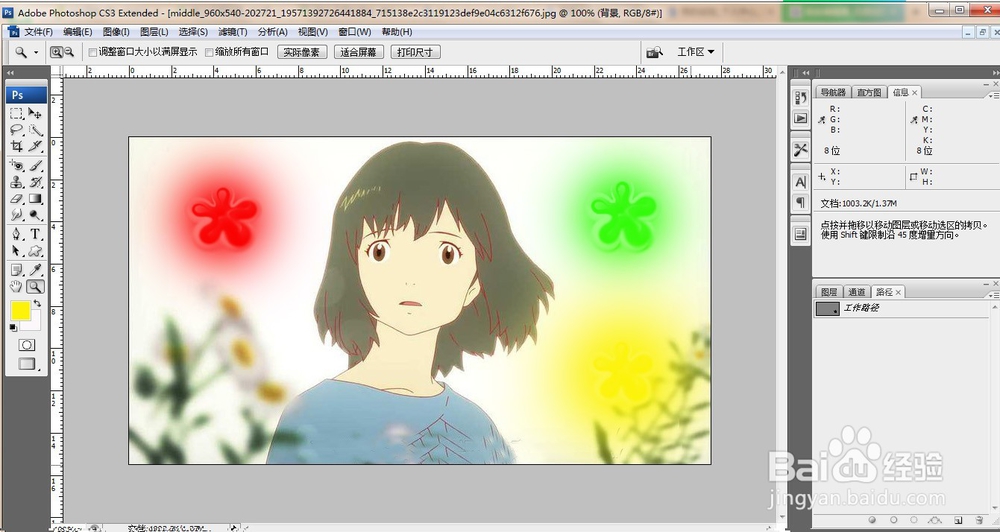Select the Dodge tool
Screen dimensions: 1000x532
35,215
